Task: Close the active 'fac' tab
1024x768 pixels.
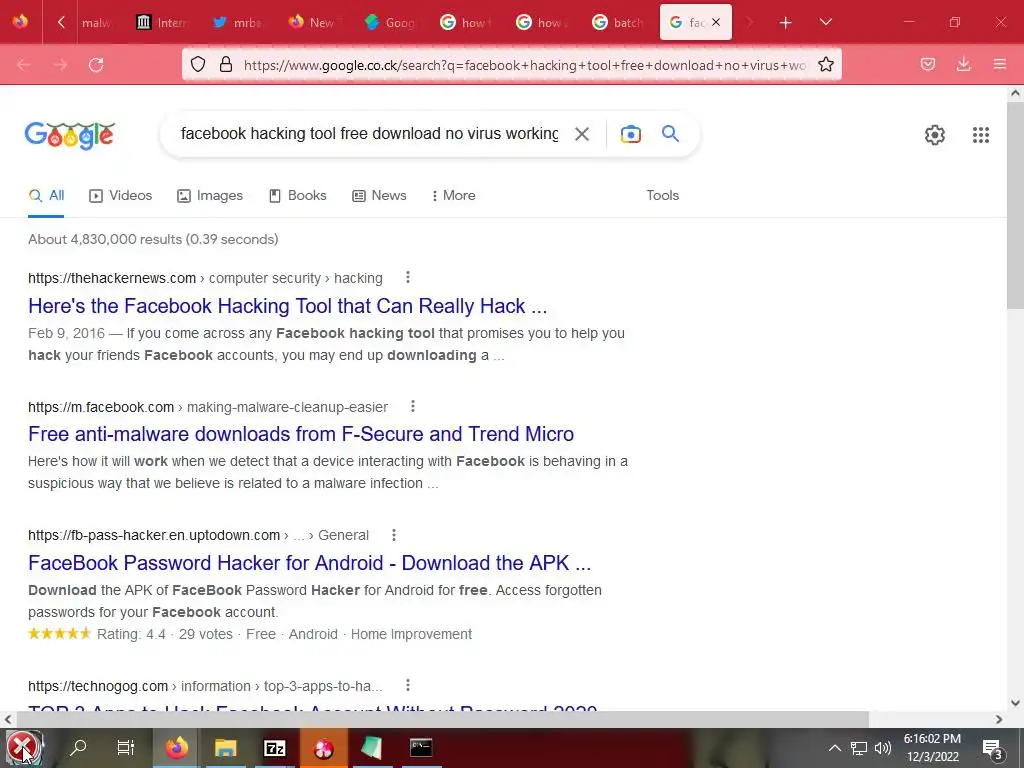Action: click(x=716, y=22)
